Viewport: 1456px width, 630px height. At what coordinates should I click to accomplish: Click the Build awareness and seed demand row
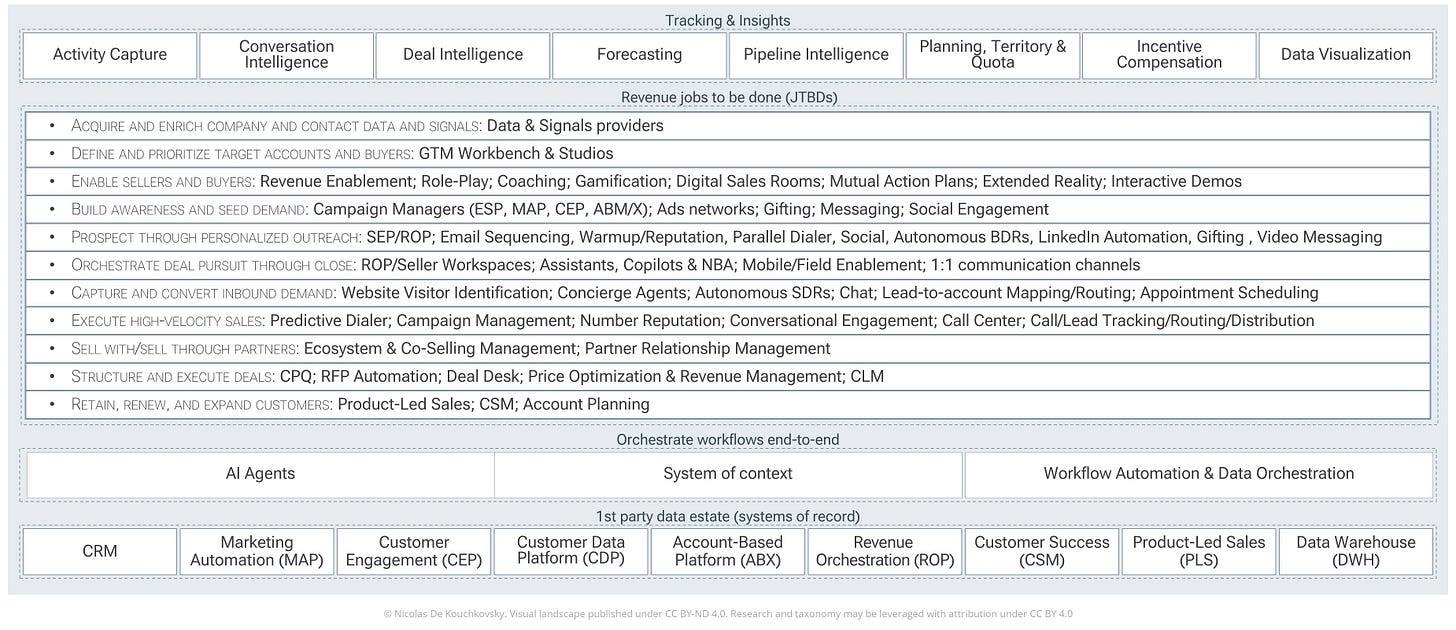728,209
